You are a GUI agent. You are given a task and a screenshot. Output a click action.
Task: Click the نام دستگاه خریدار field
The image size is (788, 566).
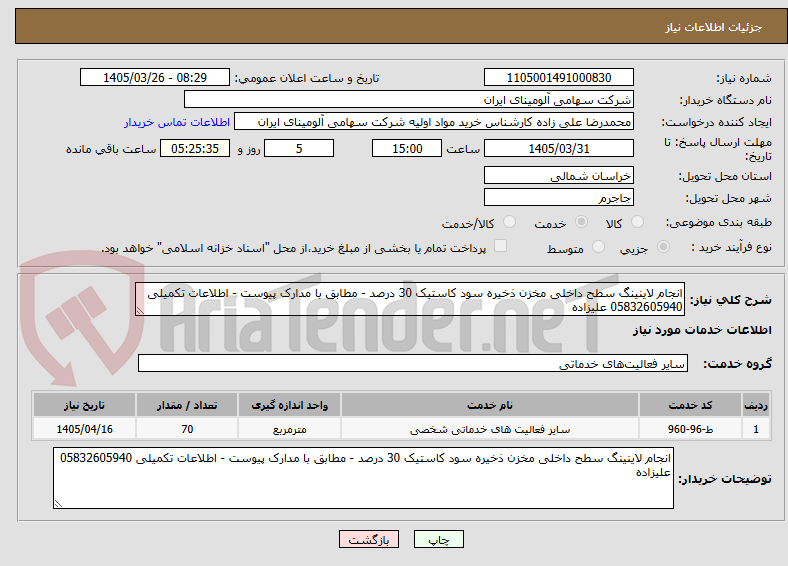coord(409,100)
